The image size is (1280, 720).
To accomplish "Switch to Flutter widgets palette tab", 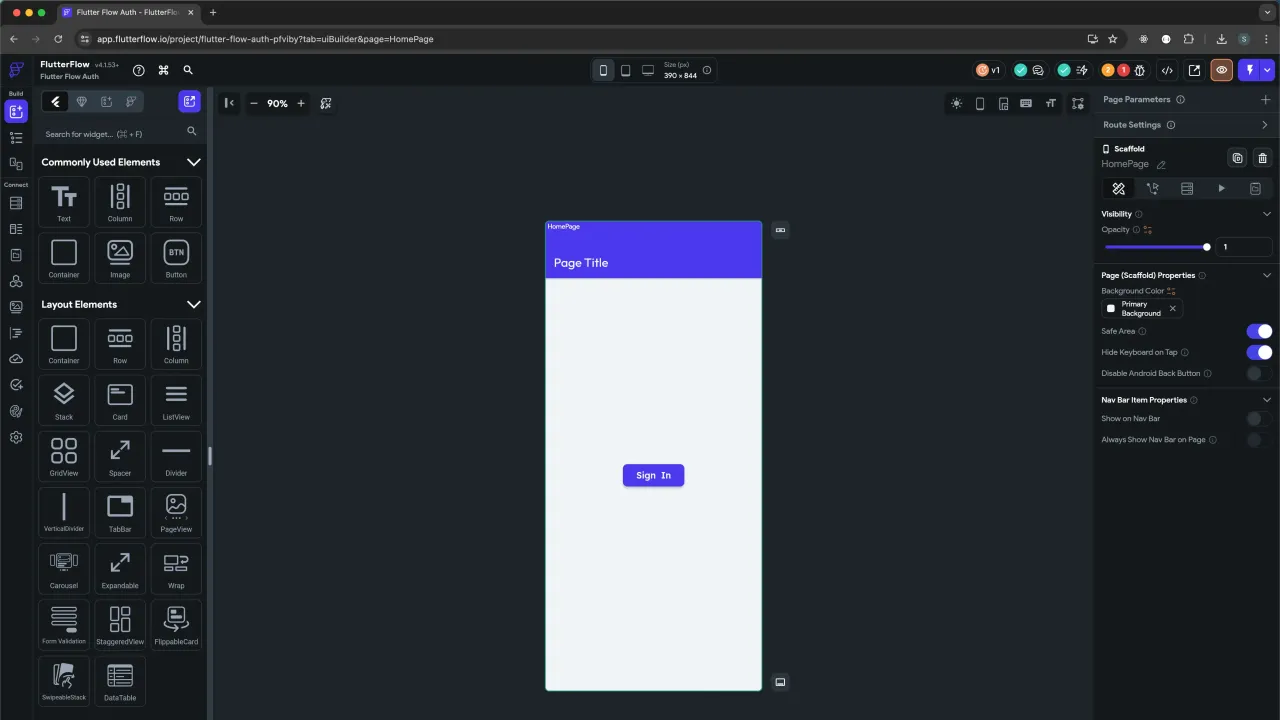I will point(56,102).
